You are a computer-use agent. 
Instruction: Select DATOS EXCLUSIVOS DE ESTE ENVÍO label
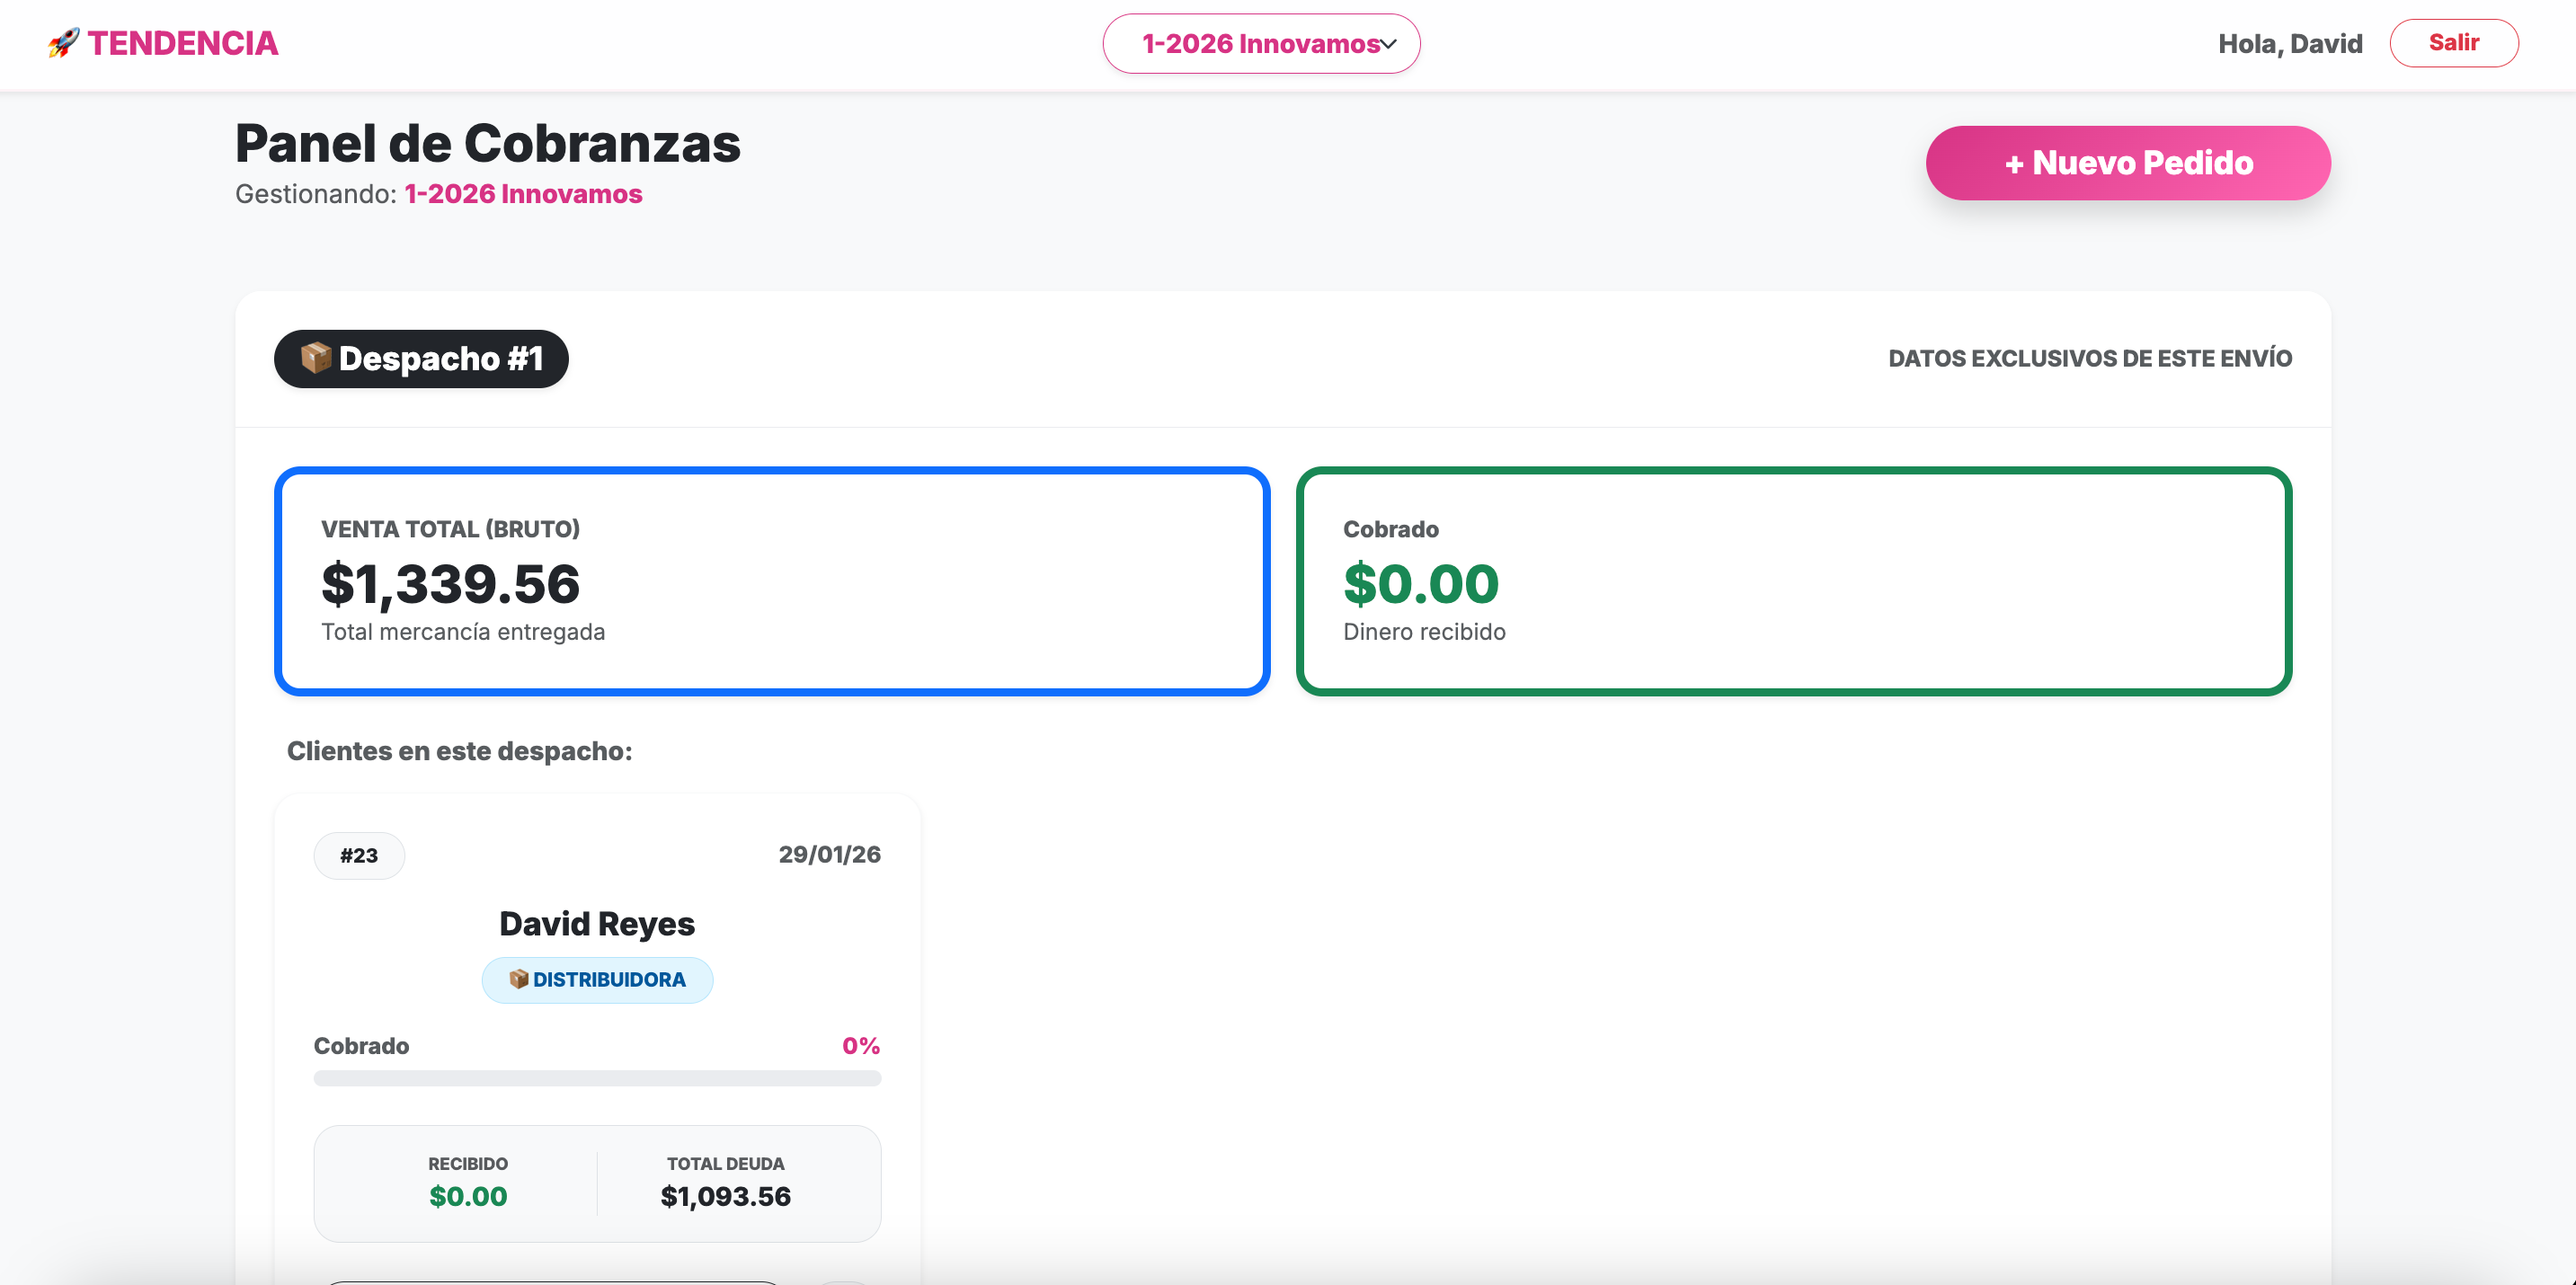tap(2089, 357)
